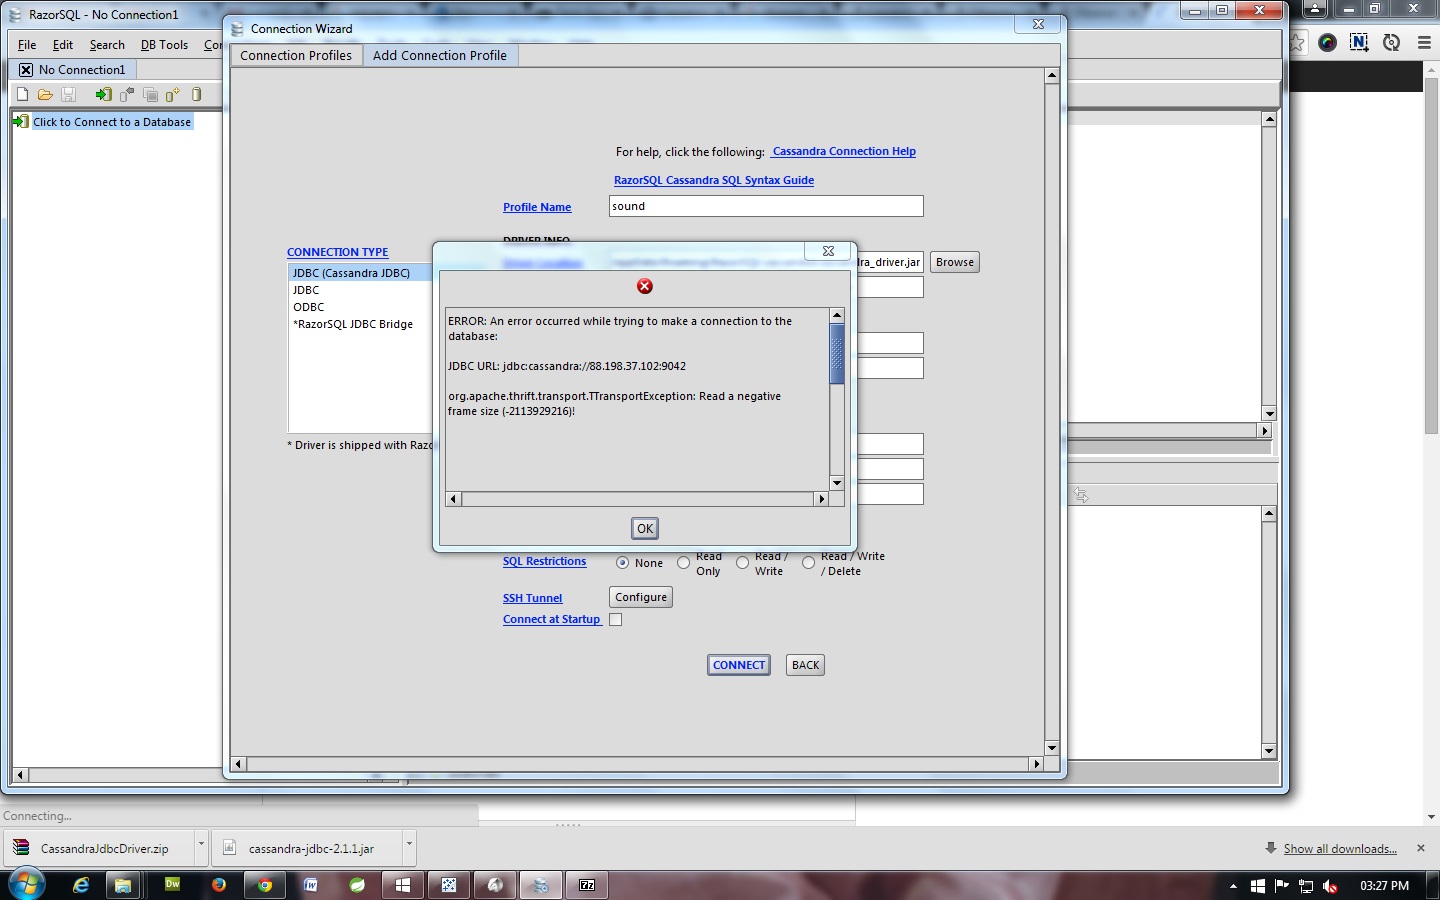Click the Disconnect database toolbar icon
1440x900 pixels.
point(127,94)
